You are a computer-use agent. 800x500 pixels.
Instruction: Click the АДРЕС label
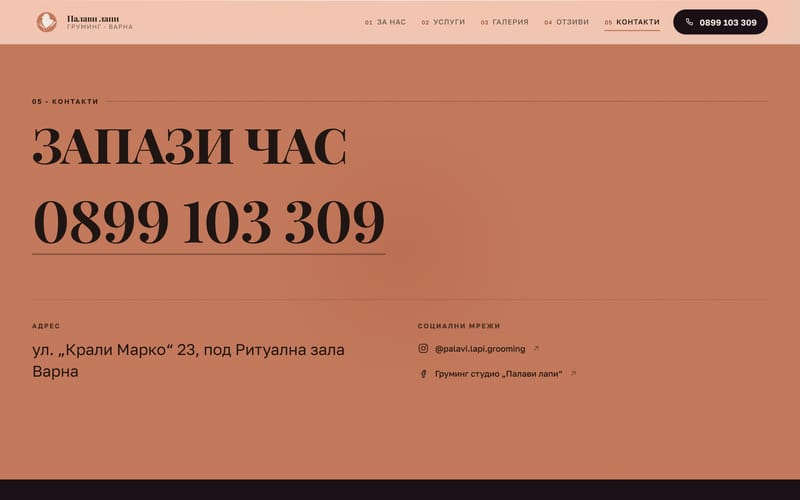point(46,326)
